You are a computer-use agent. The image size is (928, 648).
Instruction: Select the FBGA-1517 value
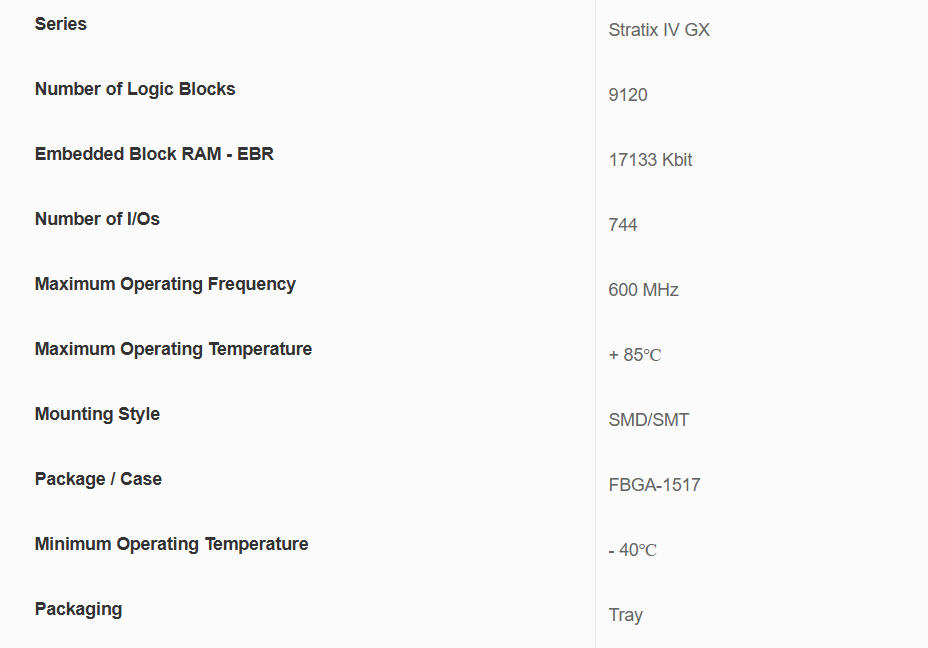coord(654,485)
